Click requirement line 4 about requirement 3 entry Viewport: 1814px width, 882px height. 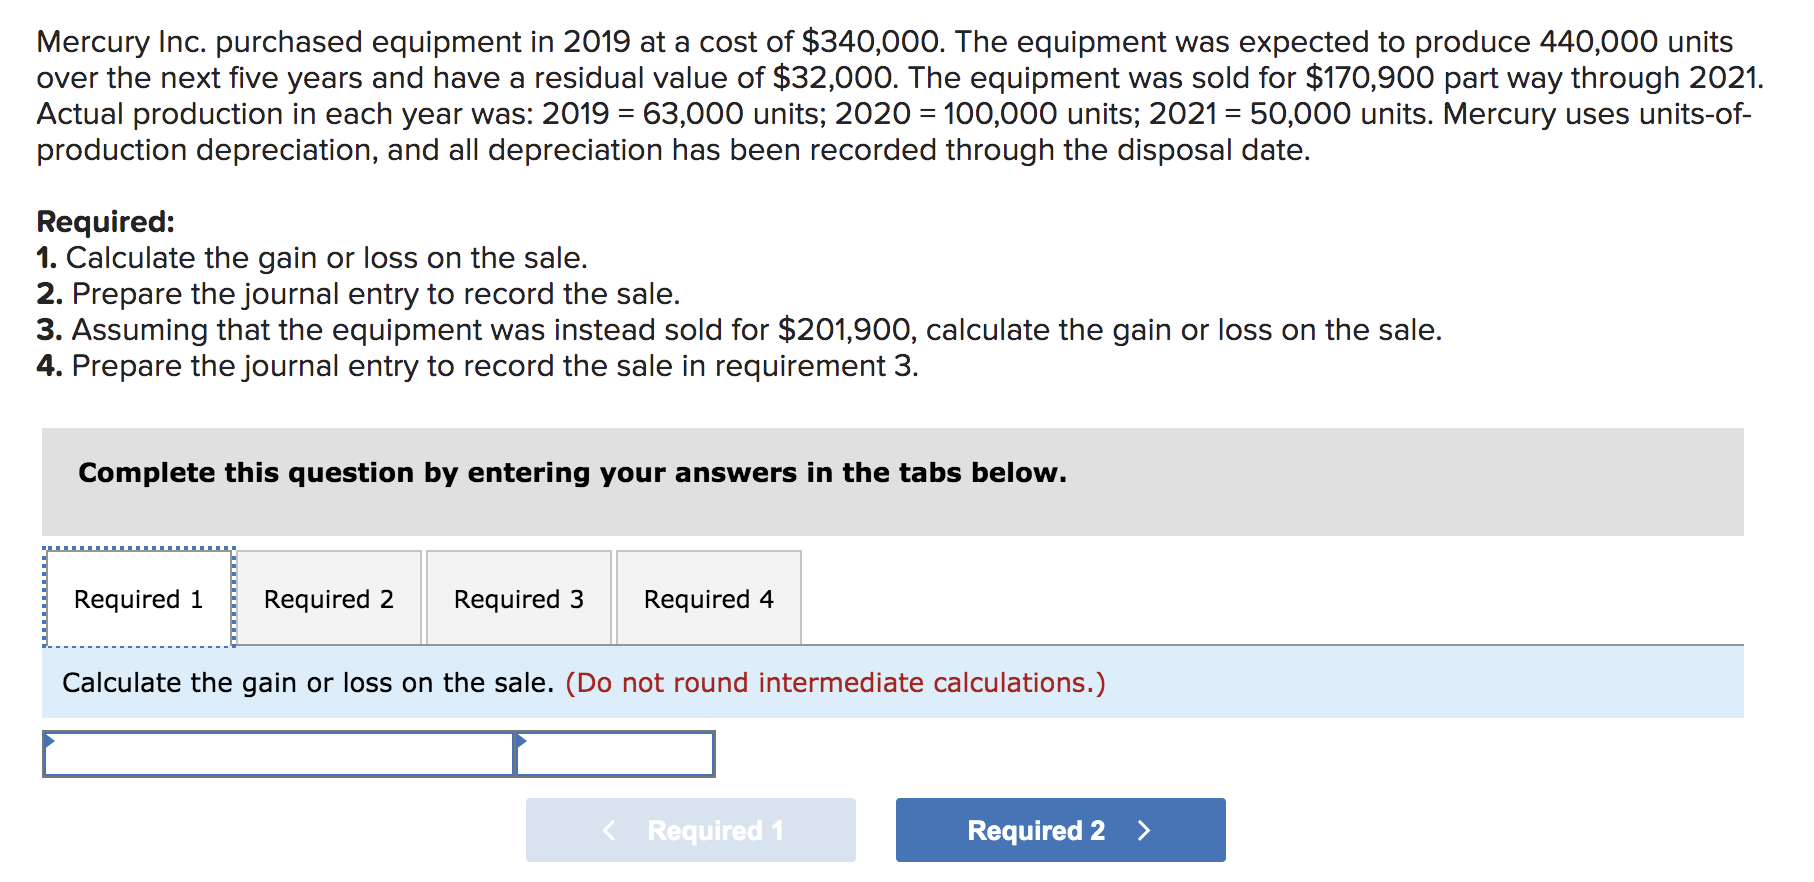click(x=477, y=366)
